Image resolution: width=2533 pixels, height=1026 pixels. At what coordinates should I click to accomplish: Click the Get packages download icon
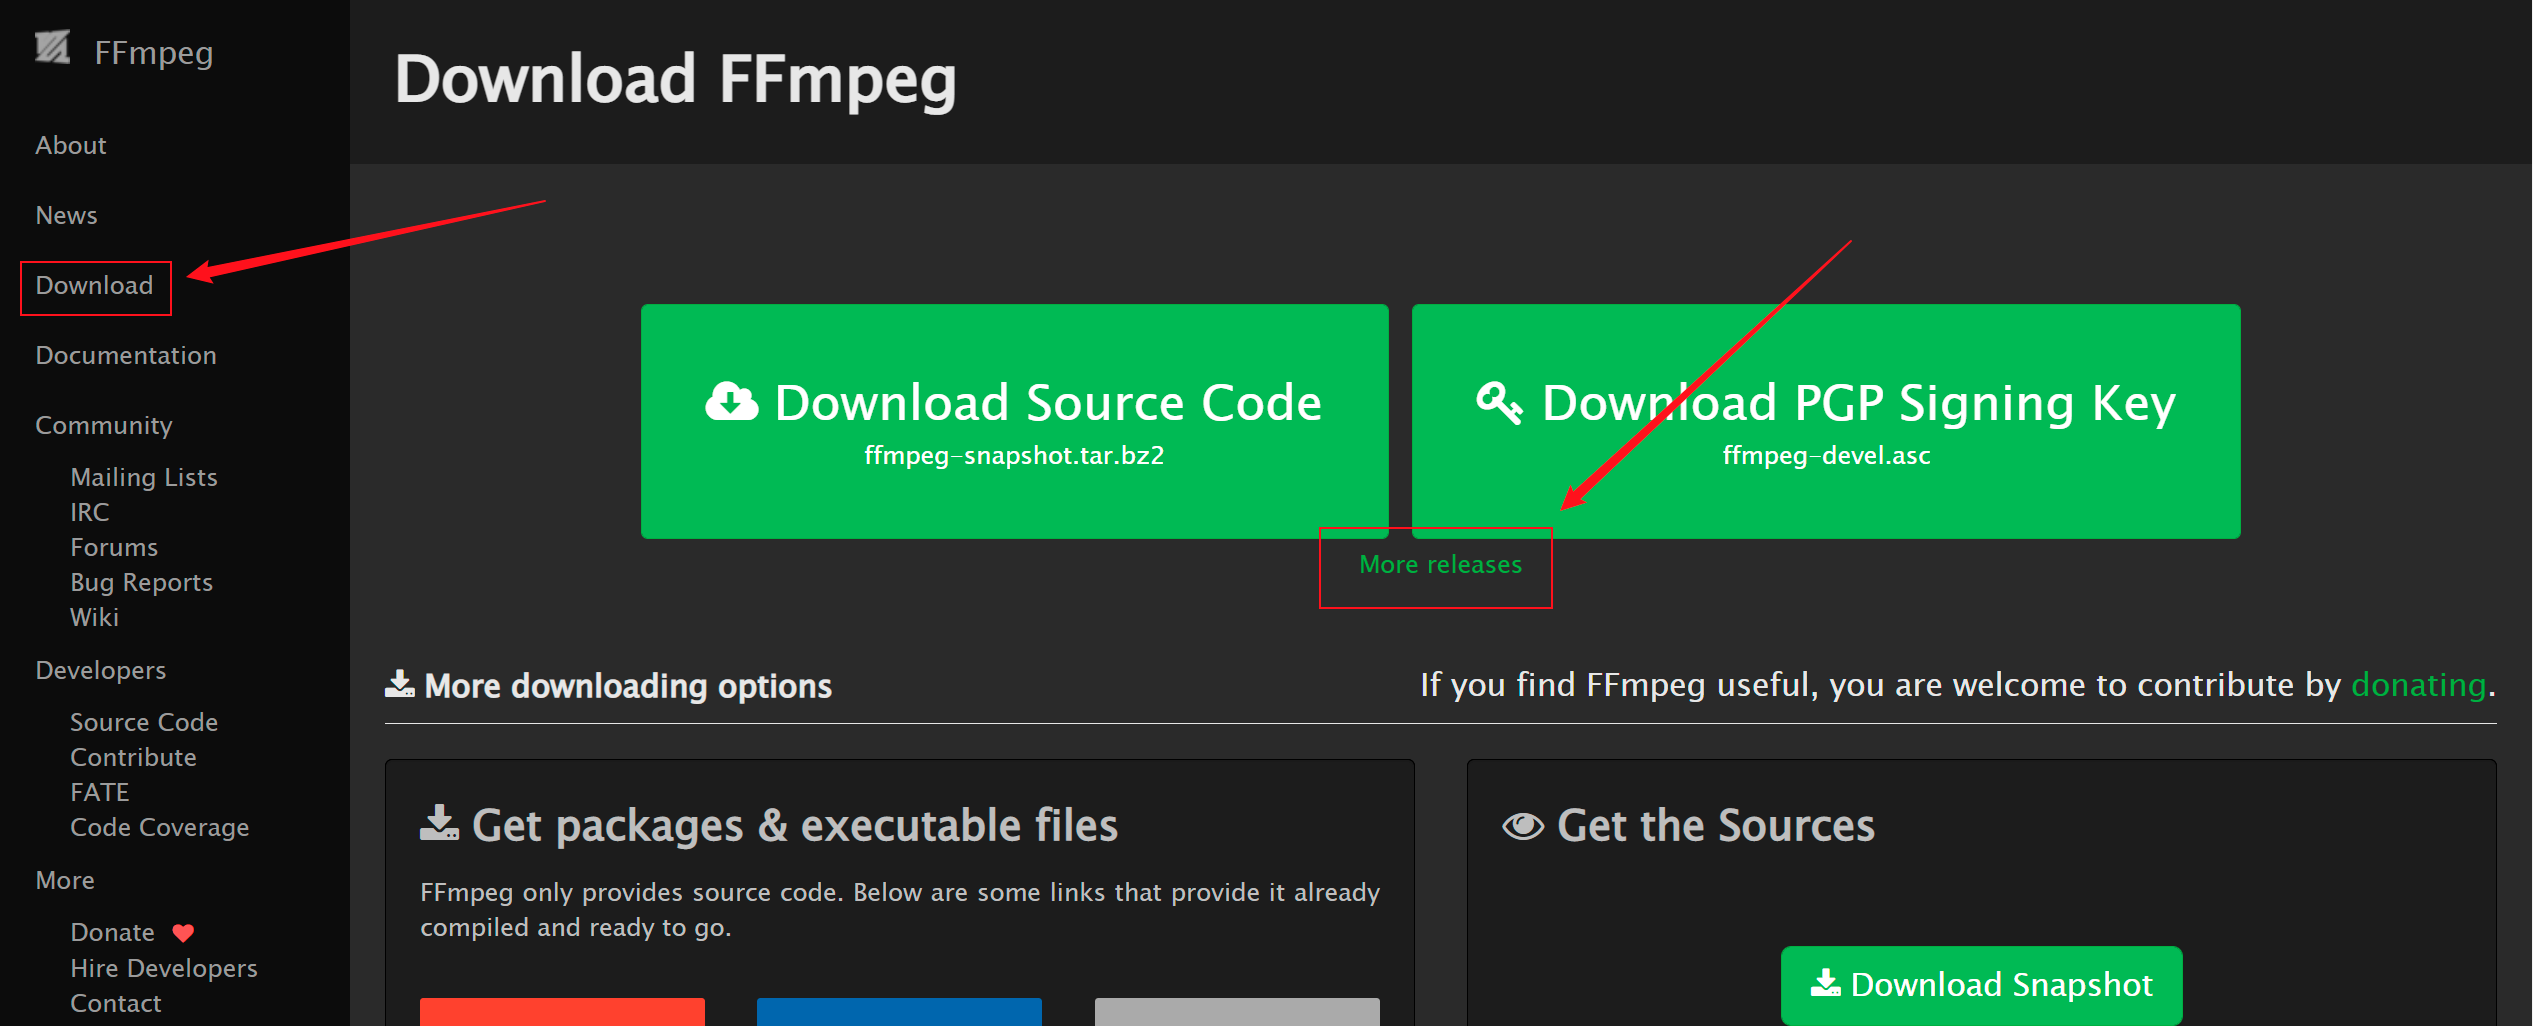(439, 823)
